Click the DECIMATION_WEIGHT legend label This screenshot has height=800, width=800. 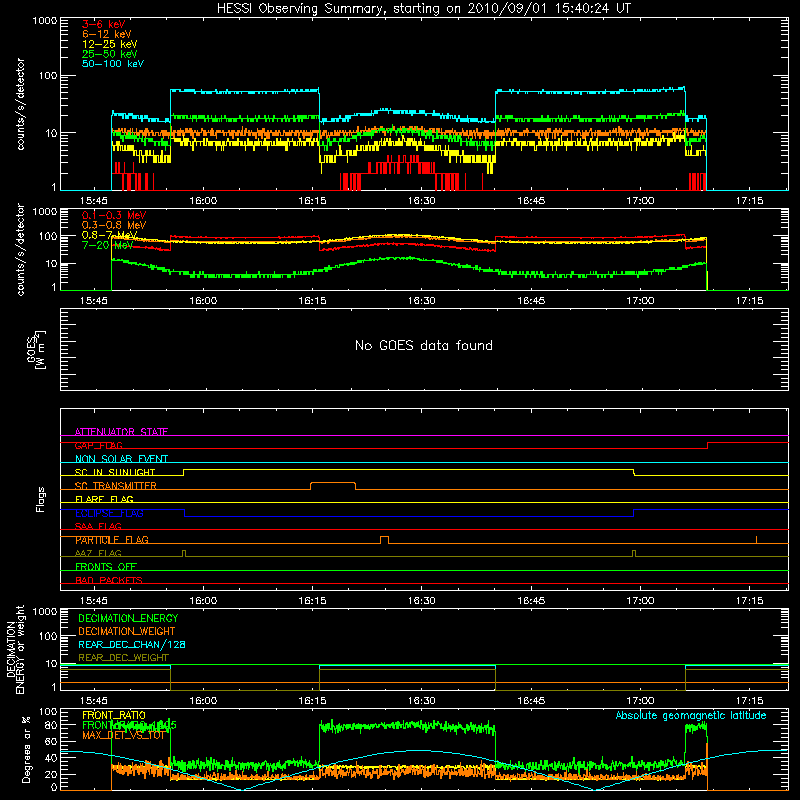click(x=127, y=631)
